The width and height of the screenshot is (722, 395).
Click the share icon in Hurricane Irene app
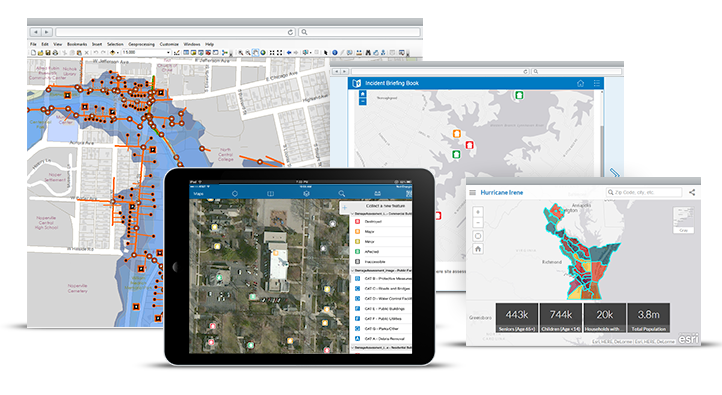[x=692, y=192]
